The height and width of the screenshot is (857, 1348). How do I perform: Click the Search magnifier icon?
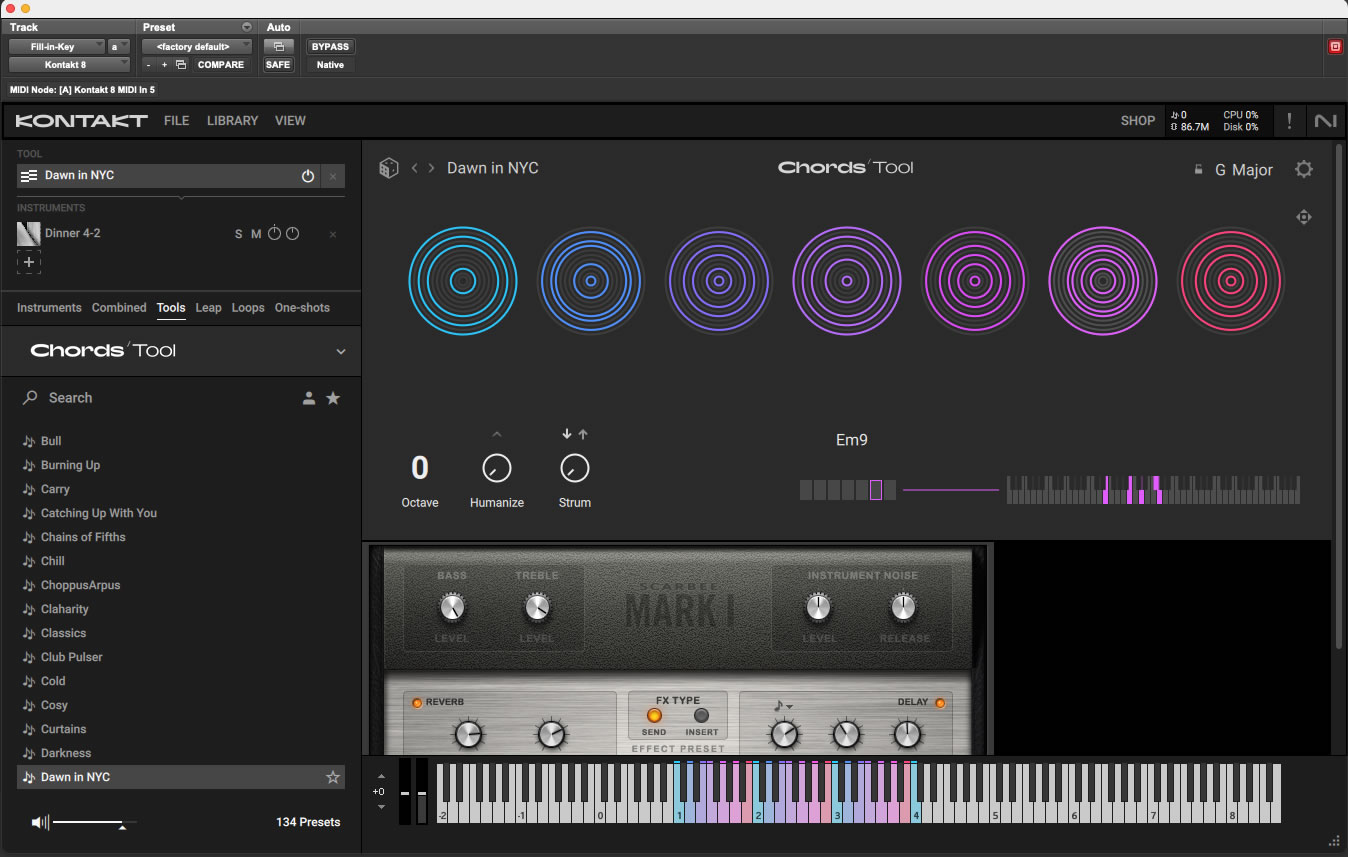[x=31, y=398]
